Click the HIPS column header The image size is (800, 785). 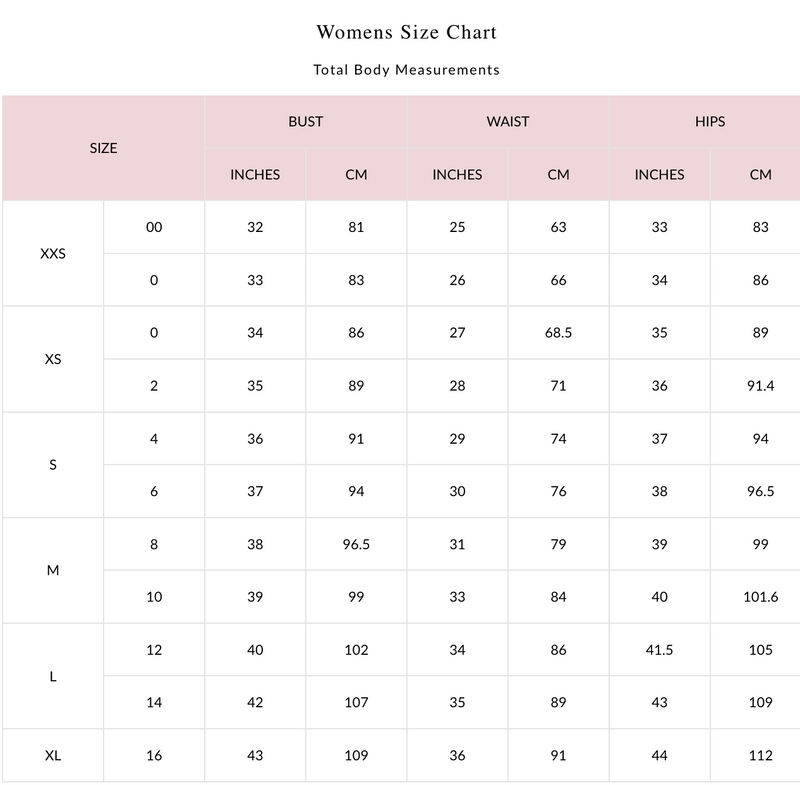[710, 121]
